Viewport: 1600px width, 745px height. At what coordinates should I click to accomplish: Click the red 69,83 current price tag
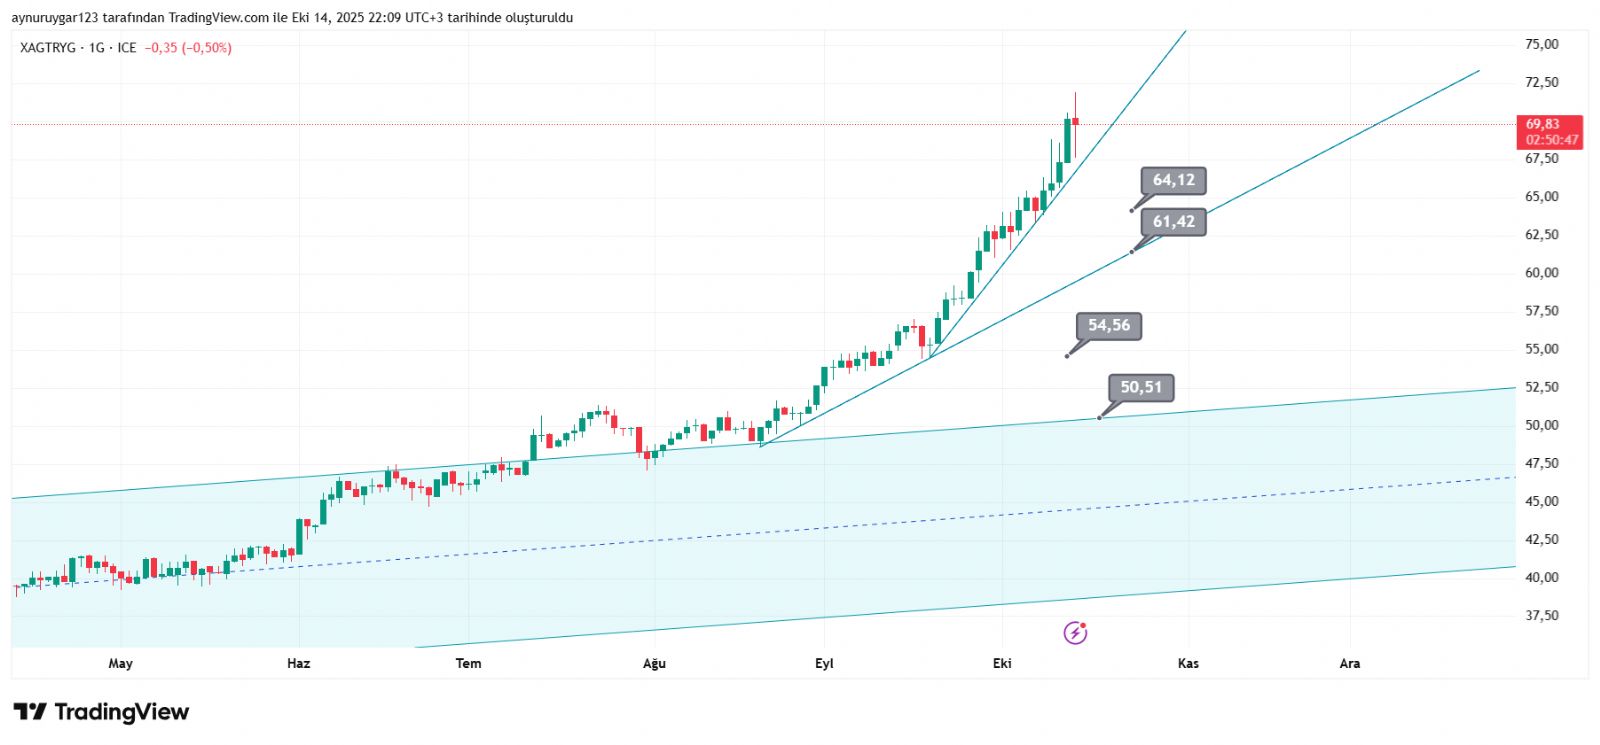point(1549,132)
